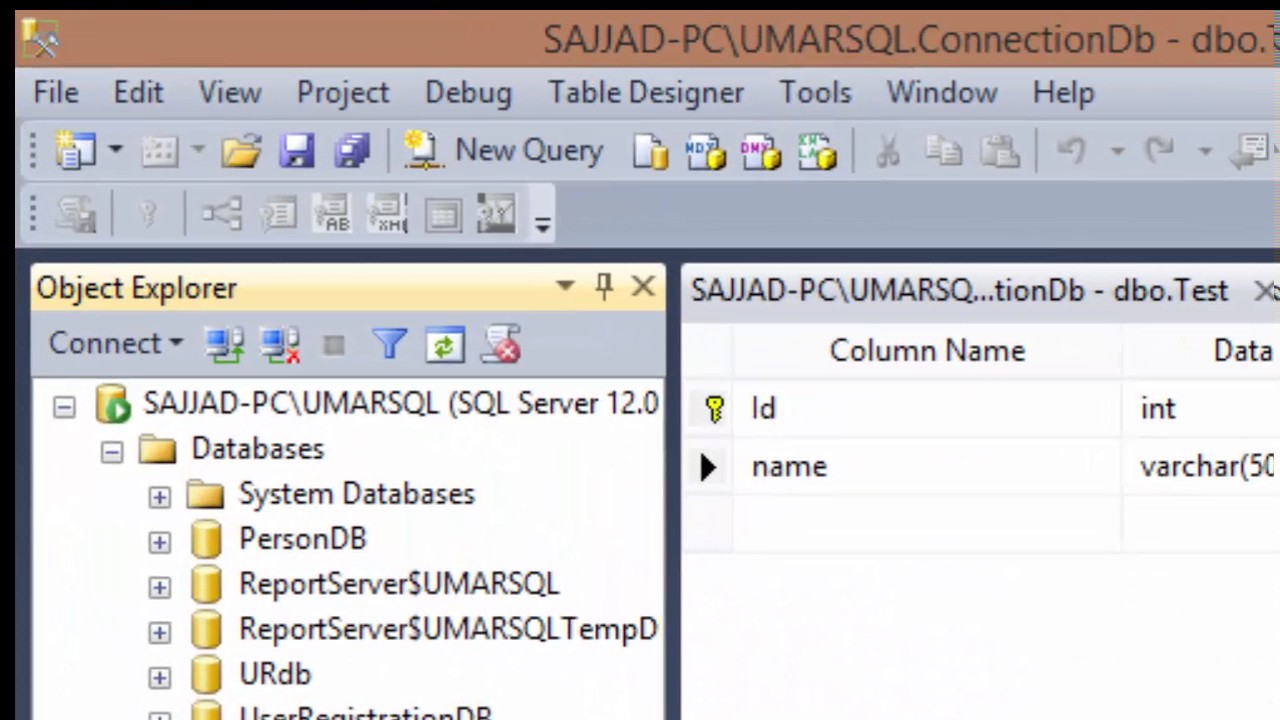Click the Column Name header

(927, 351)
